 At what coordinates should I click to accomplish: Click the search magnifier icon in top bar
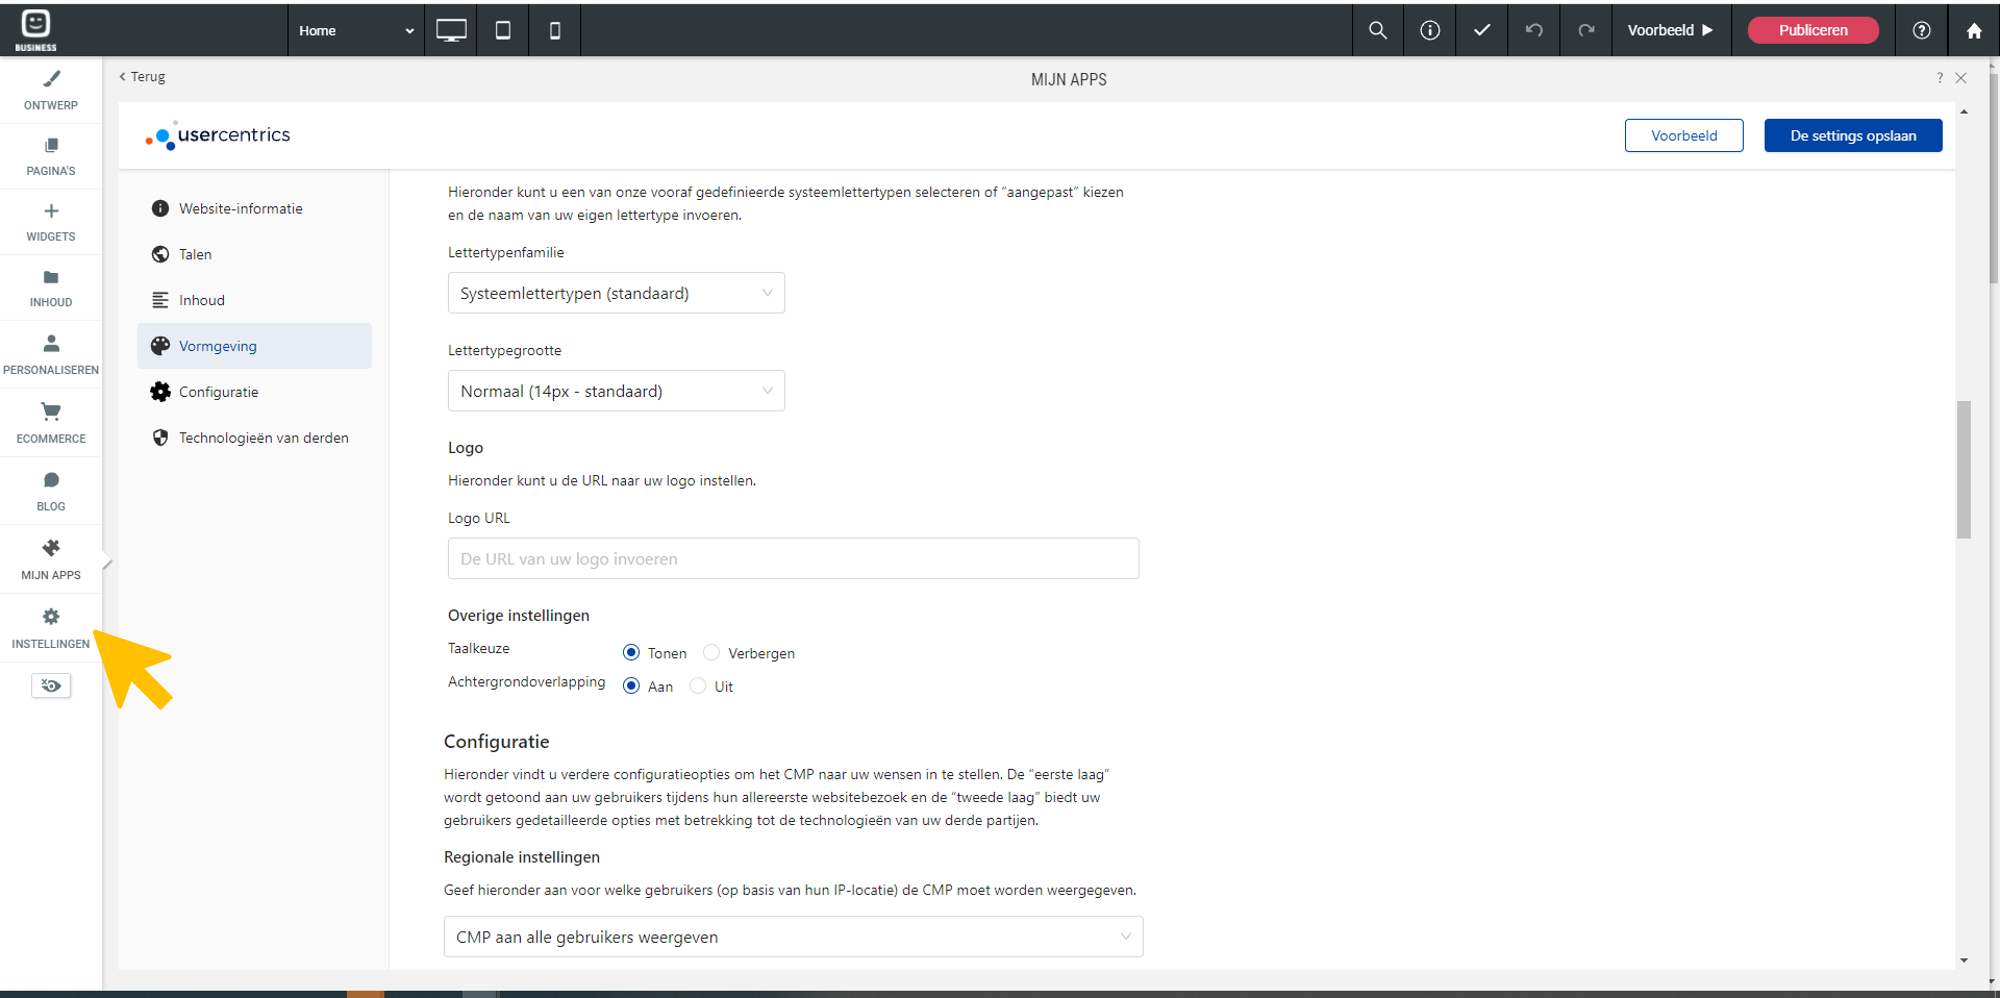1377,30
